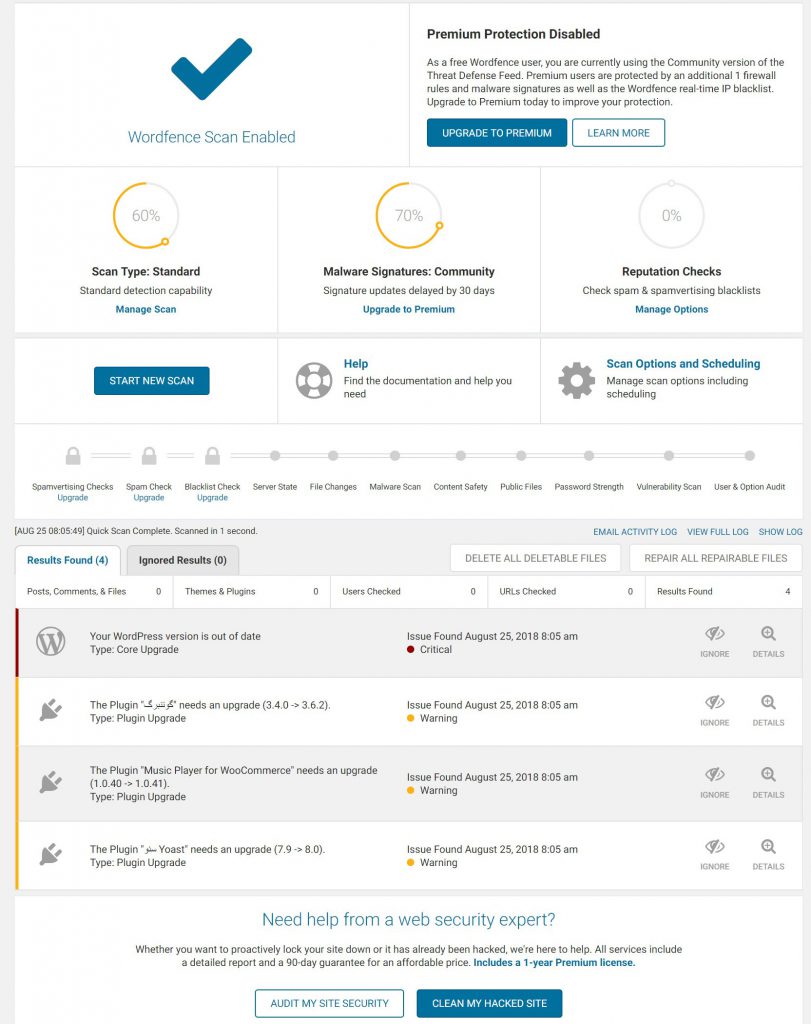Click the Scan Options gear icon

coord(577,380)
